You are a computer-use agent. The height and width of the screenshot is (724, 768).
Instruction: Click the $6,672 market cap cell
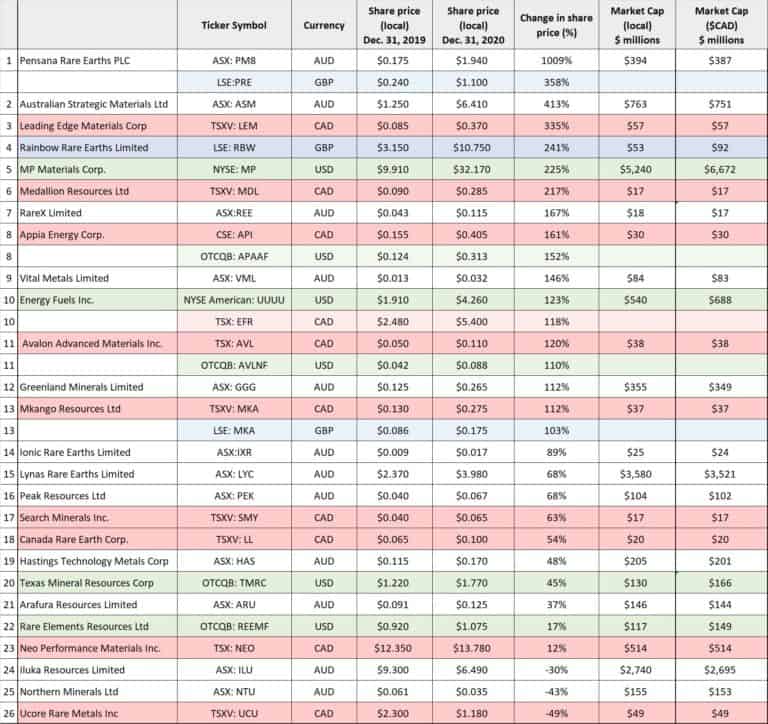721,169
